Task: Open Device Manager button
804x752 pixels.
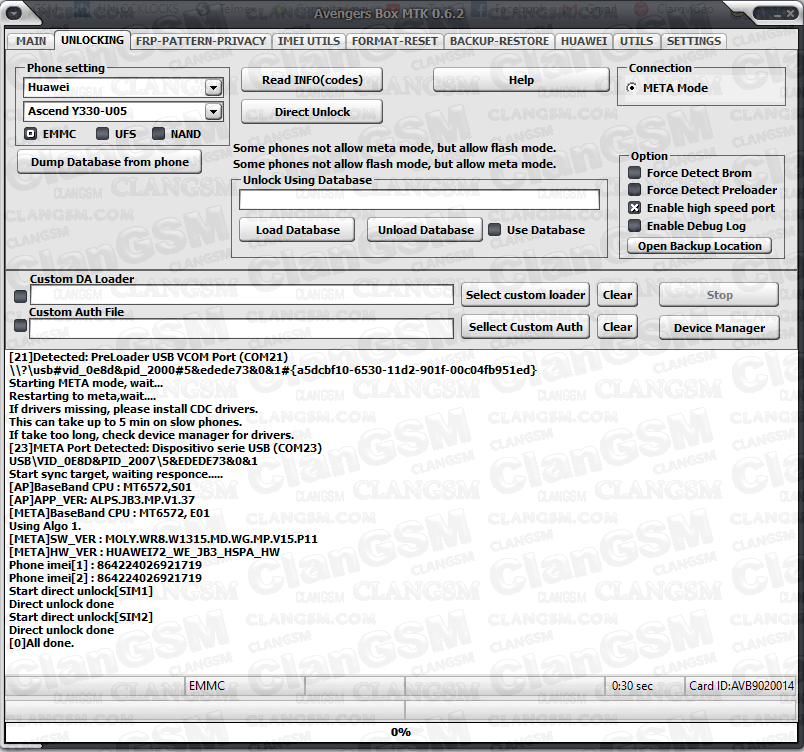Action: click(719, 328)
